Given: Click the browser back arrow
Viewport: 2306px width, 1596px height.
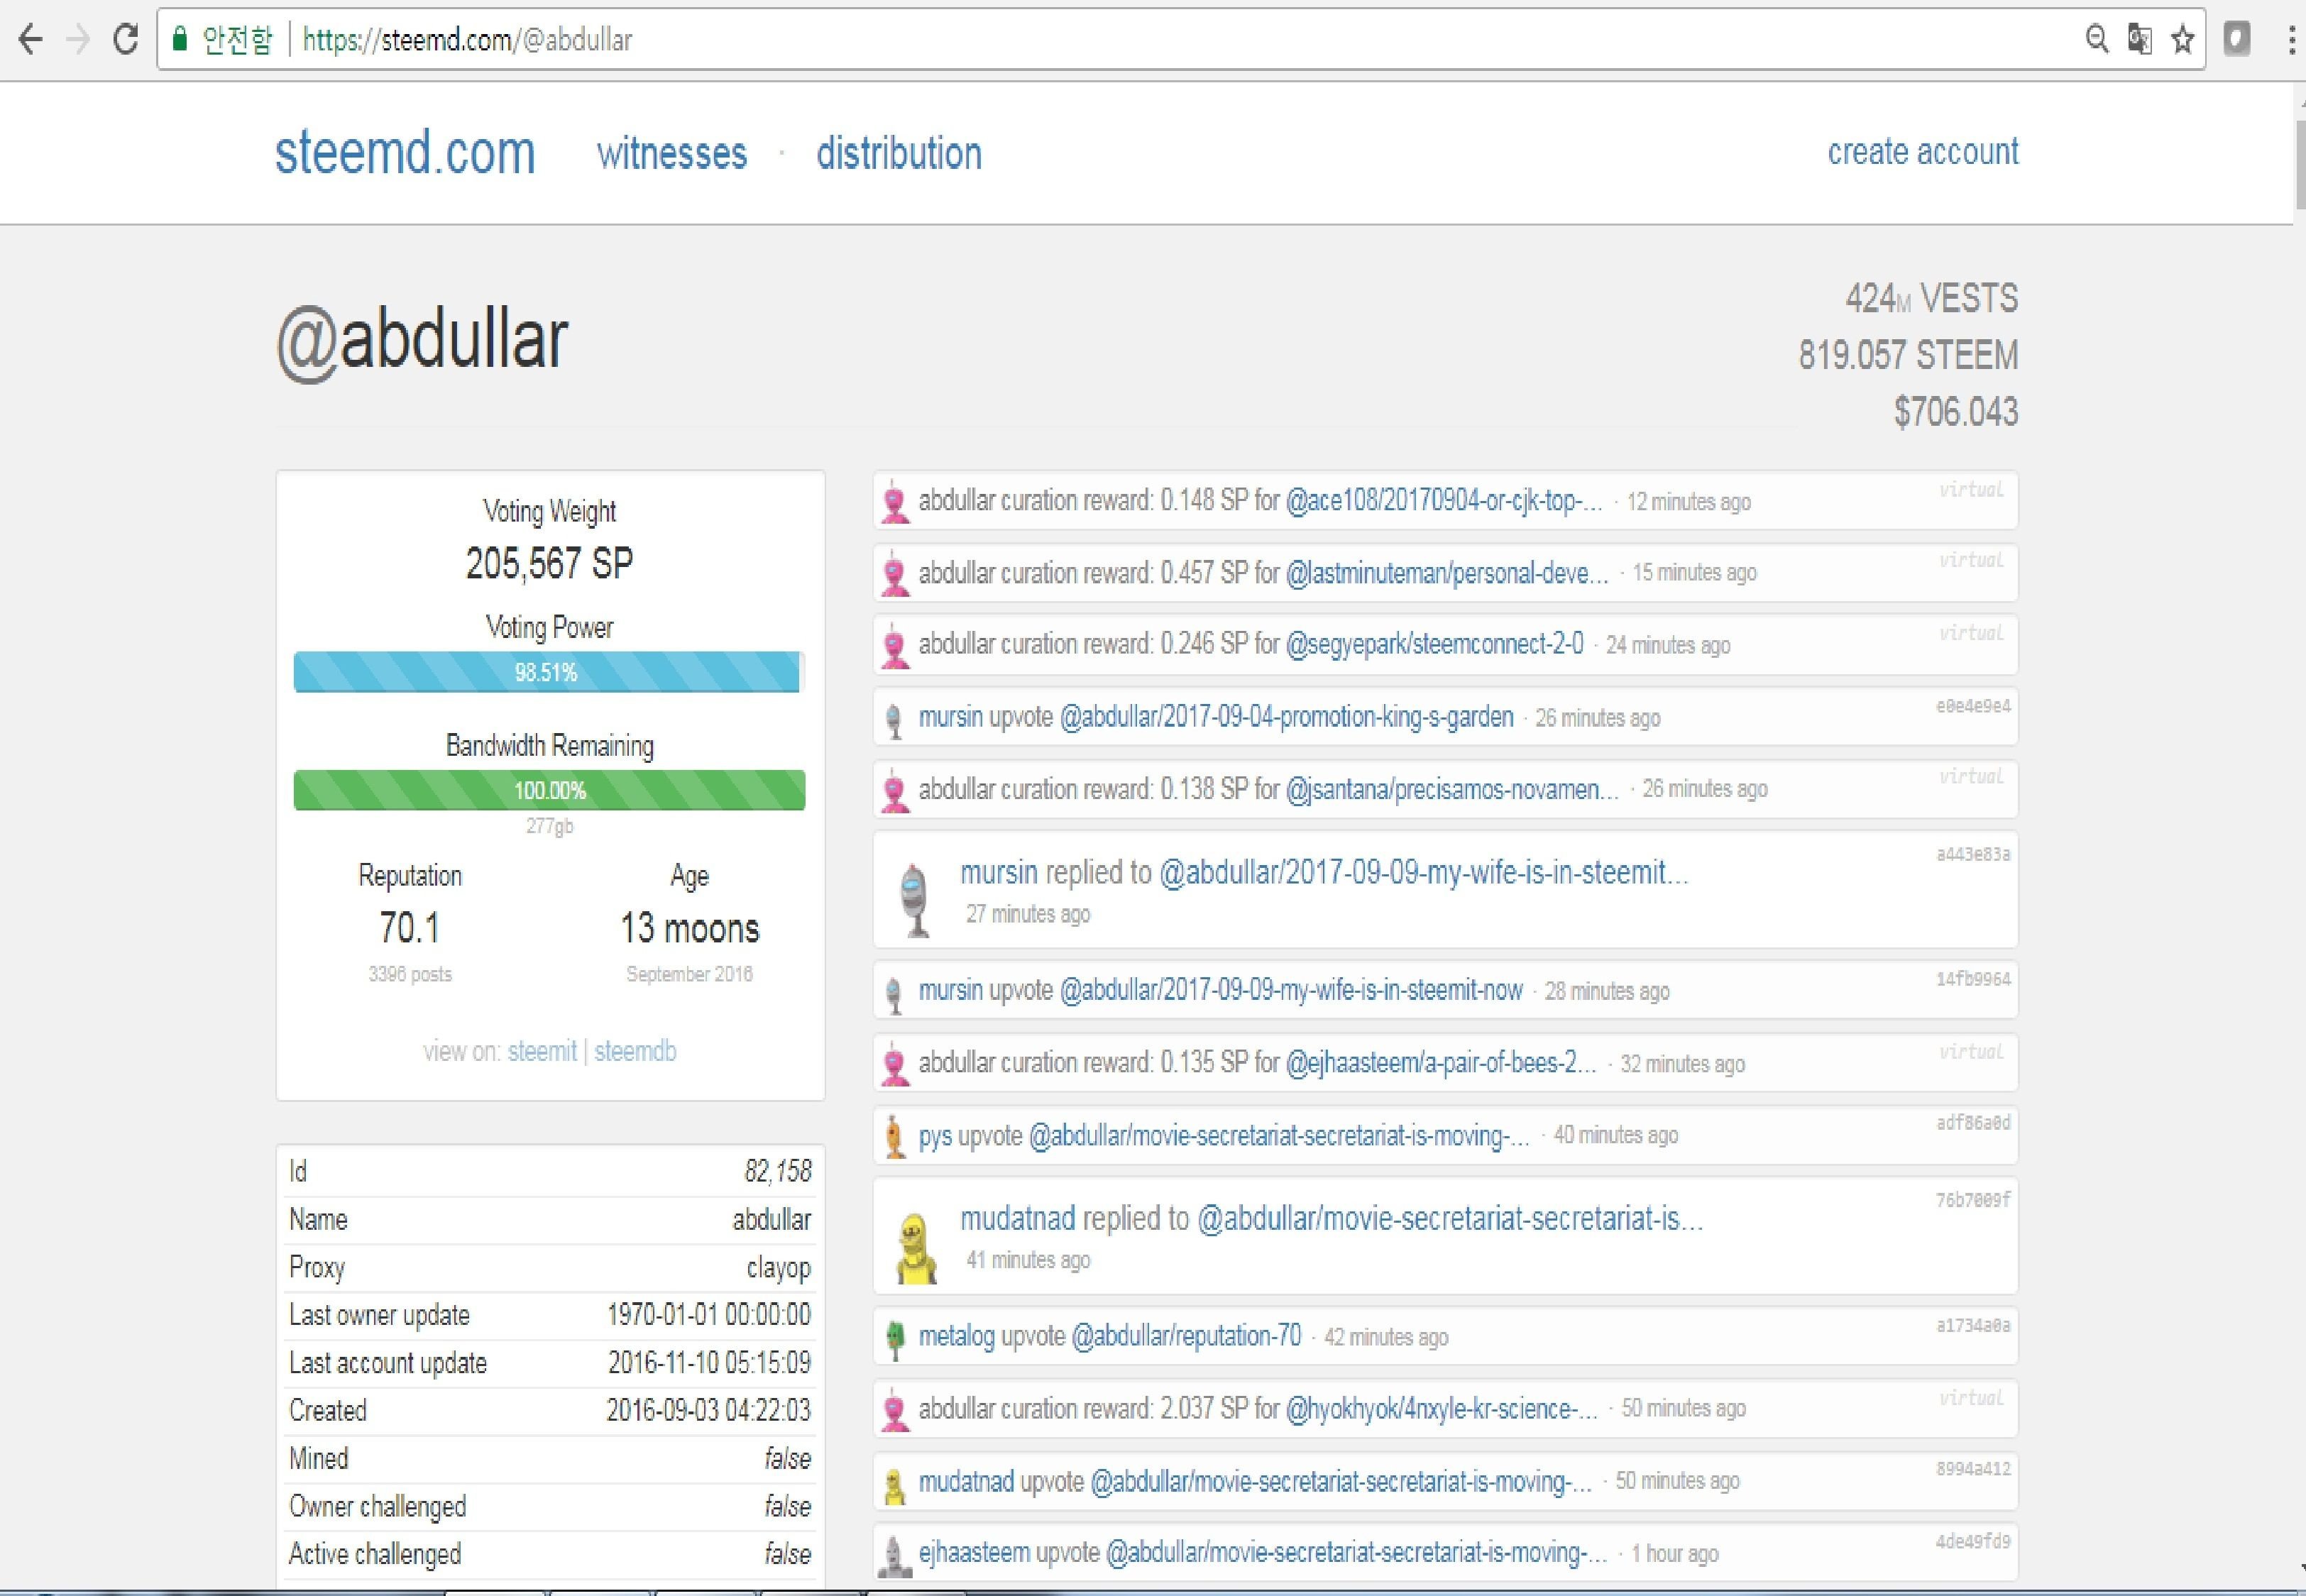Looking at the screenshot, I should 31,40.
